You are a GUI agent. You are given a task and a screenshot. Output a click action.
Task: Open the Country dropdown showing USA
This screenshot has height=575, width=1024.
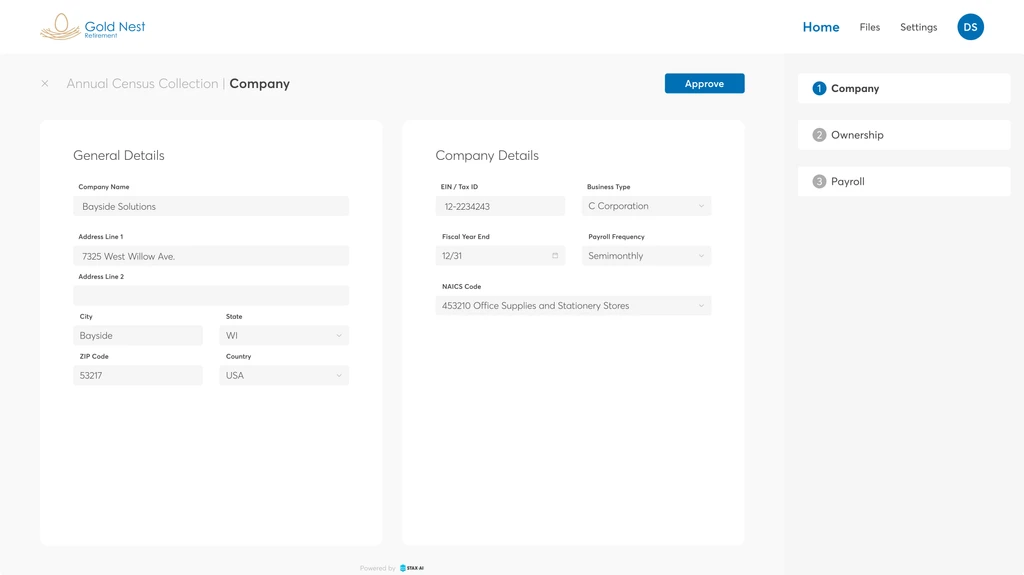pyautogui.click(x=284, y=376)
